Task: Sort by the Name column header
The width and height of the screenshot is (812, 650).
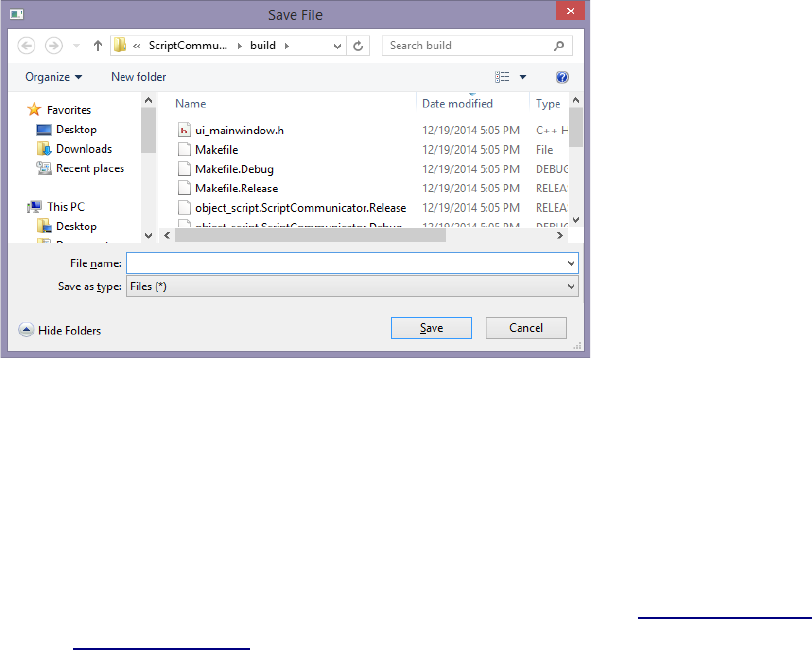Action: 191,104
